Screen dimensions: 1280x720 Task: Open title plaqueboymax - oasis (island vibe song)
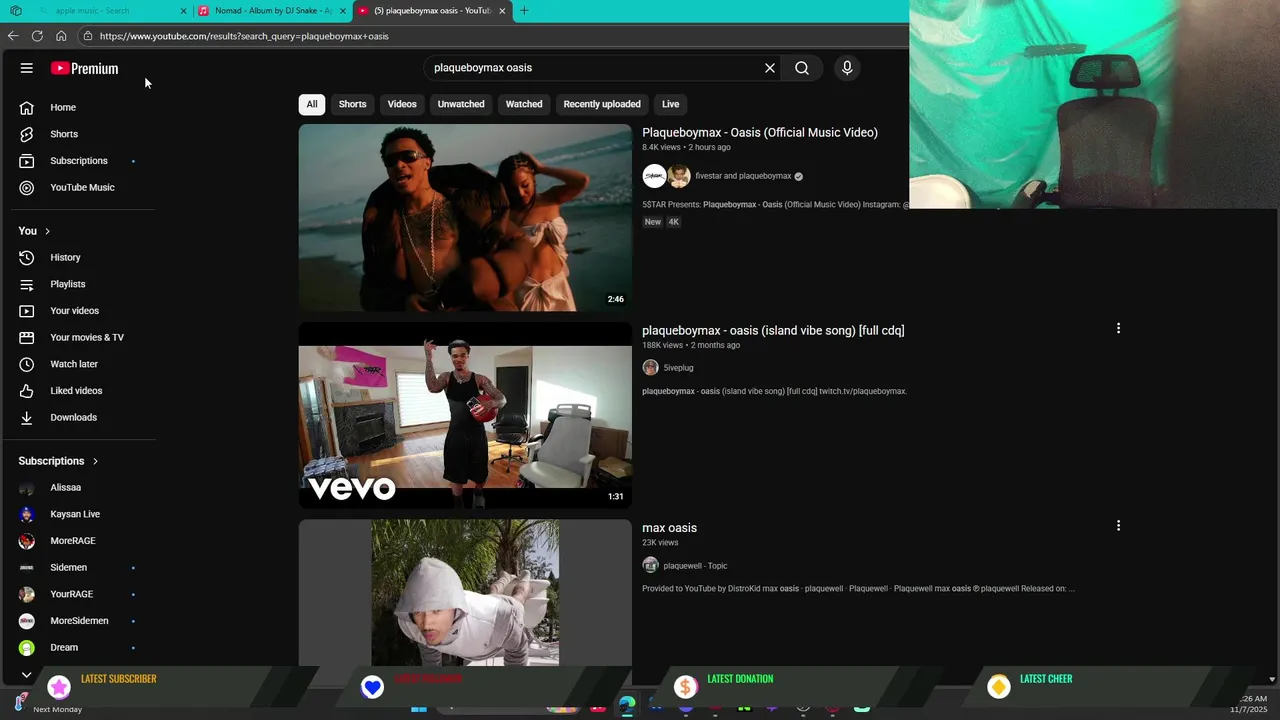pos(773,330)
